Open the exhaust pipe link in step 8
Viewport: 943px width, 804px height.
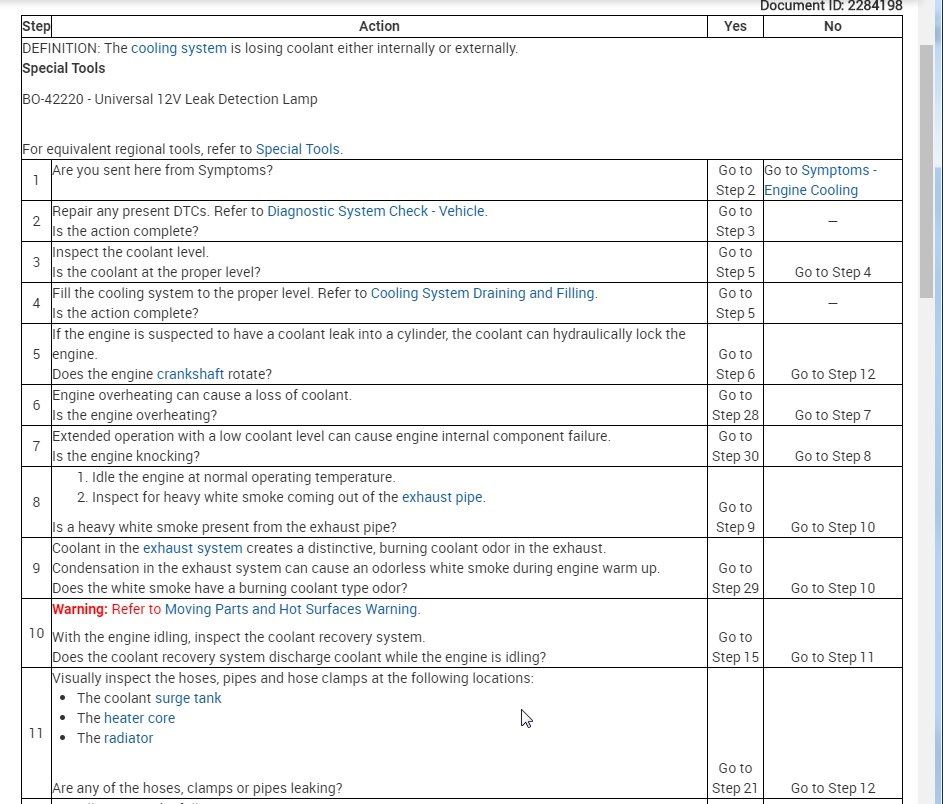tap(442, 497)
